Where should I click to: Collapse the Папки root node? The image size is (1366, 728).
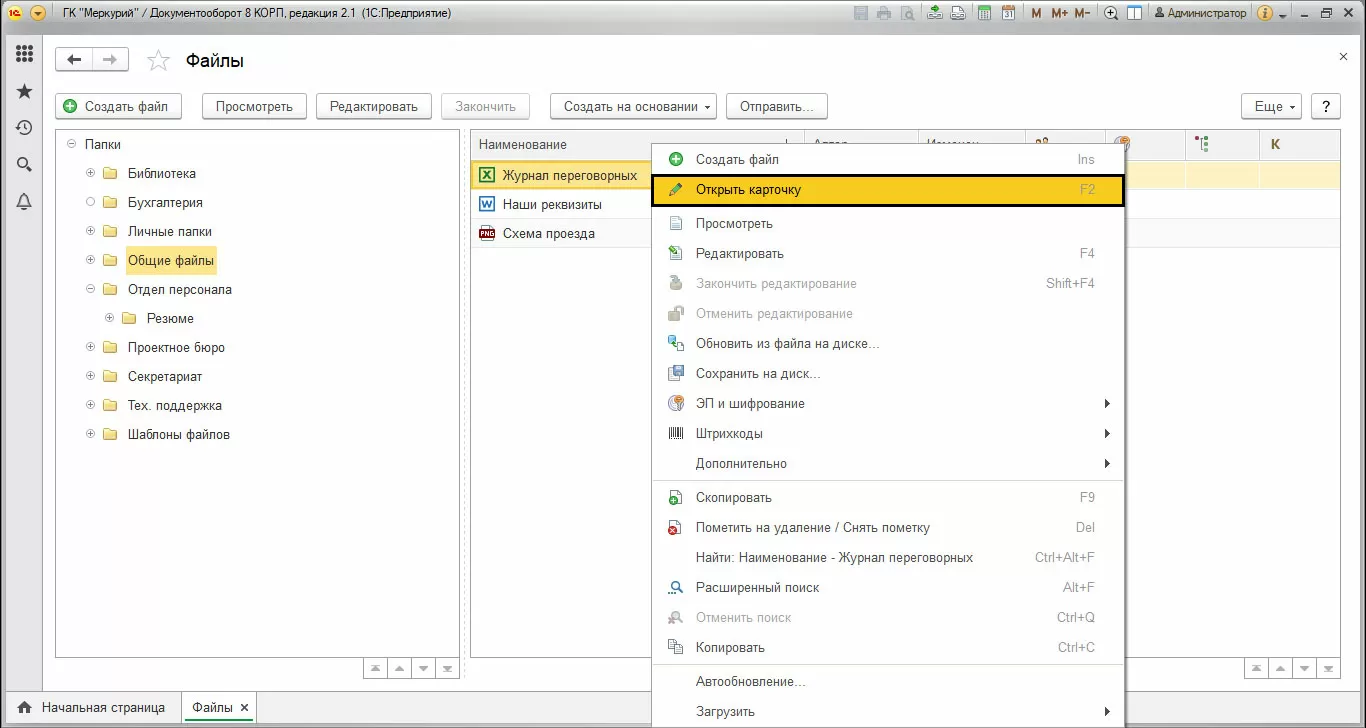coord(71,144)
